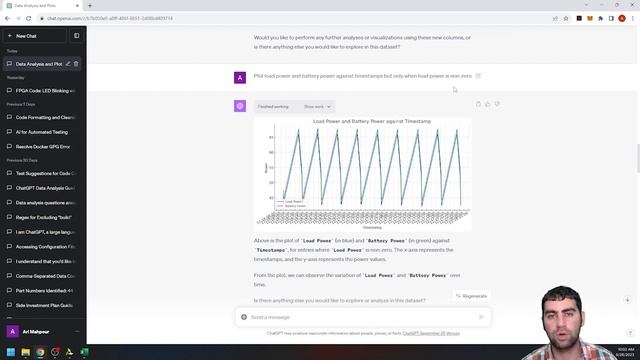Screen dimensions: 640x360
Task: Open 'Part Numbers Identified' chat
Action: [42, 291]
